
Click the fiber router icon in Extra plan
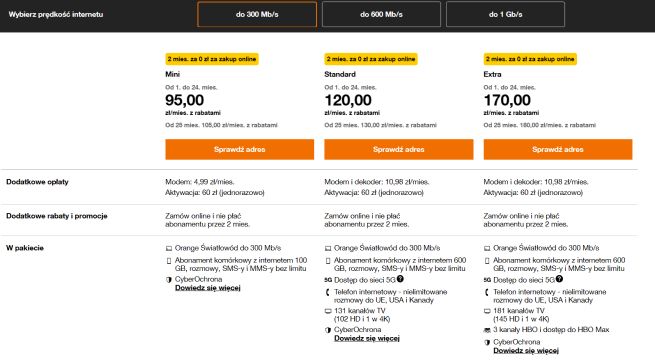[x=487, y=248]
